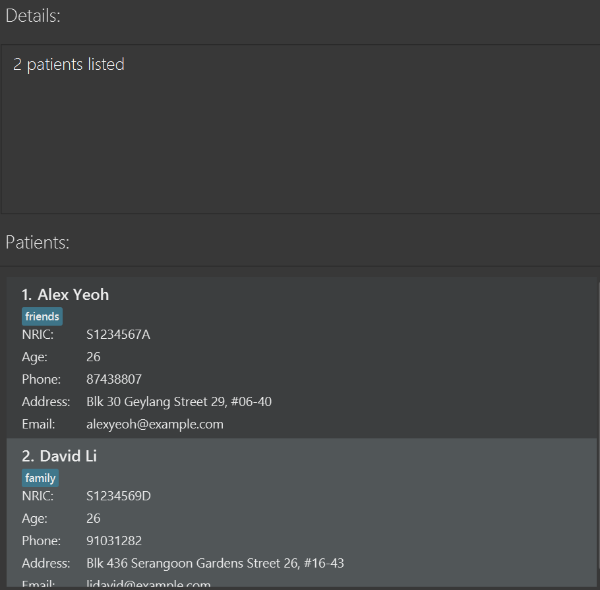This screenshot has width=600, height=590.
Task: Click David Li's age value 26
Action: [x=93, y=518]
